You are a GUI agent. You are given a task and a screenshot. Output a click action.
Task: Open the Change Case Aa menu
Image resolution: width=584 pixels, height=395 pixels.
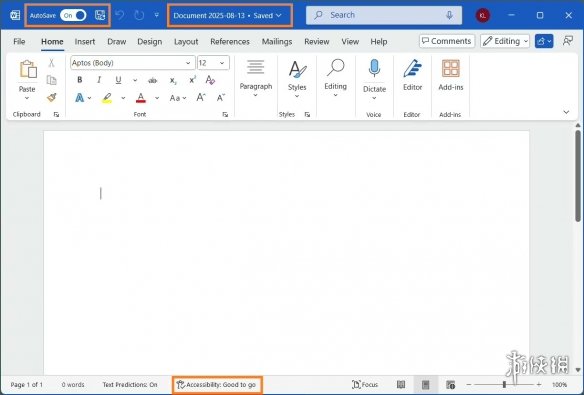coord(178,98)
